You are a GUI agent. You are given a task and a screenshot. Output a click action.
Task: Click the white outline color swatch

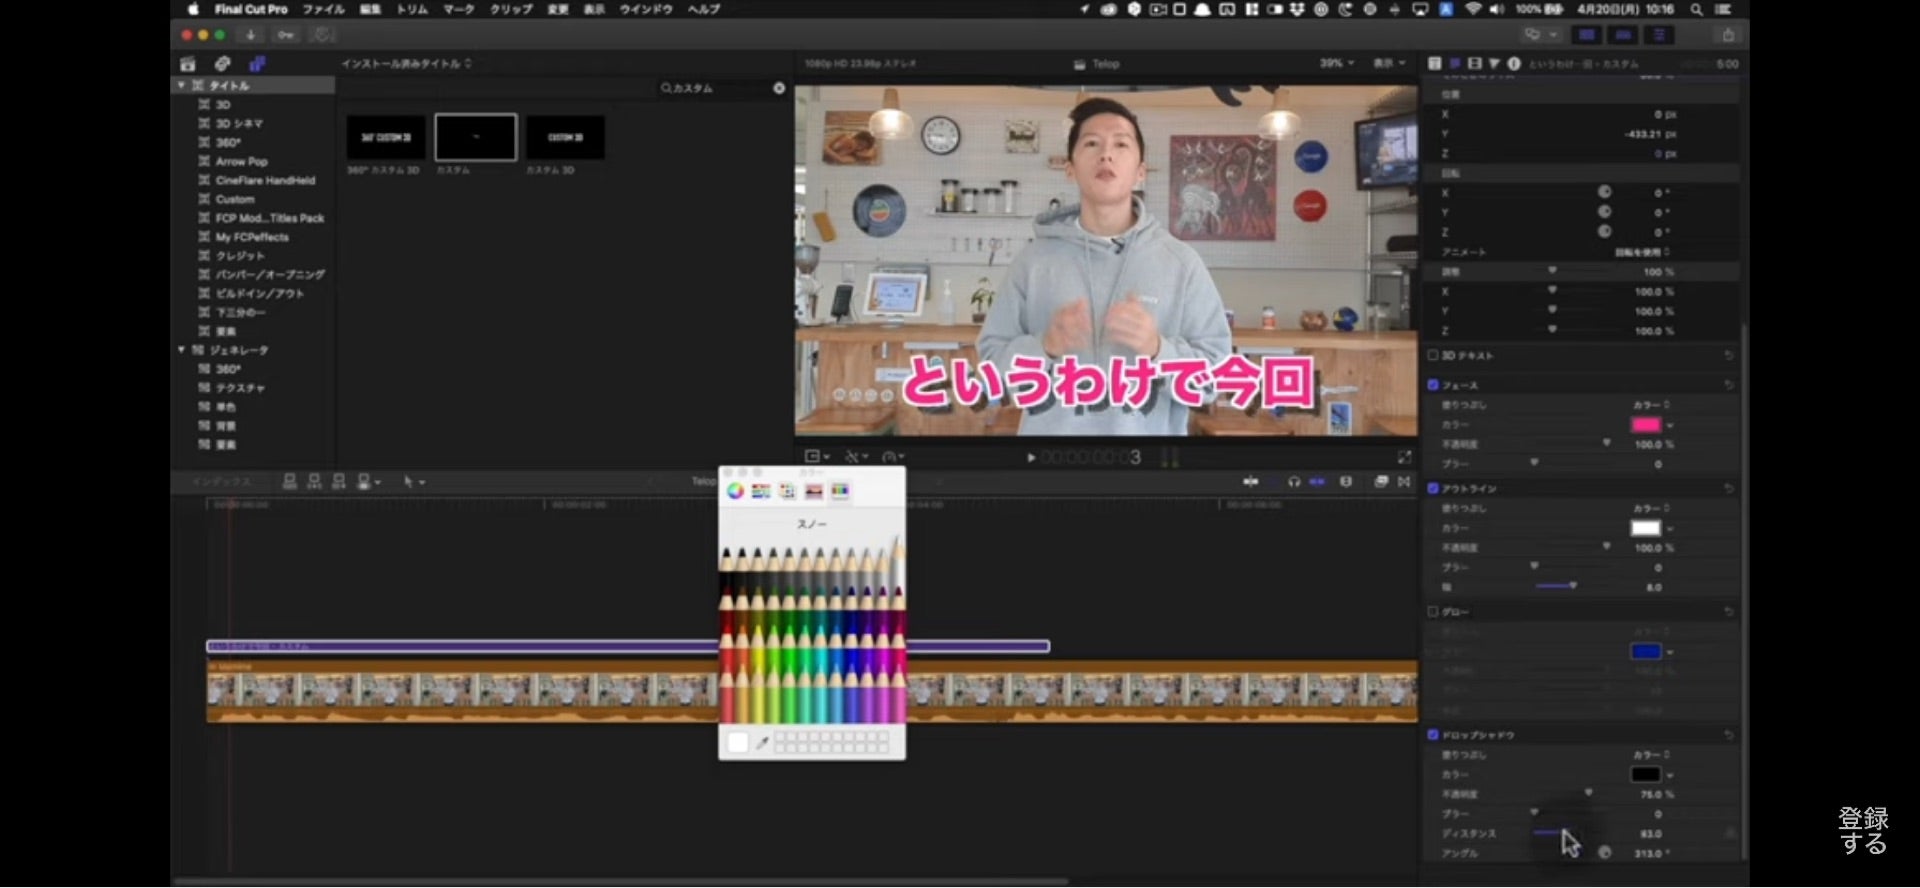click(1645, 528)
